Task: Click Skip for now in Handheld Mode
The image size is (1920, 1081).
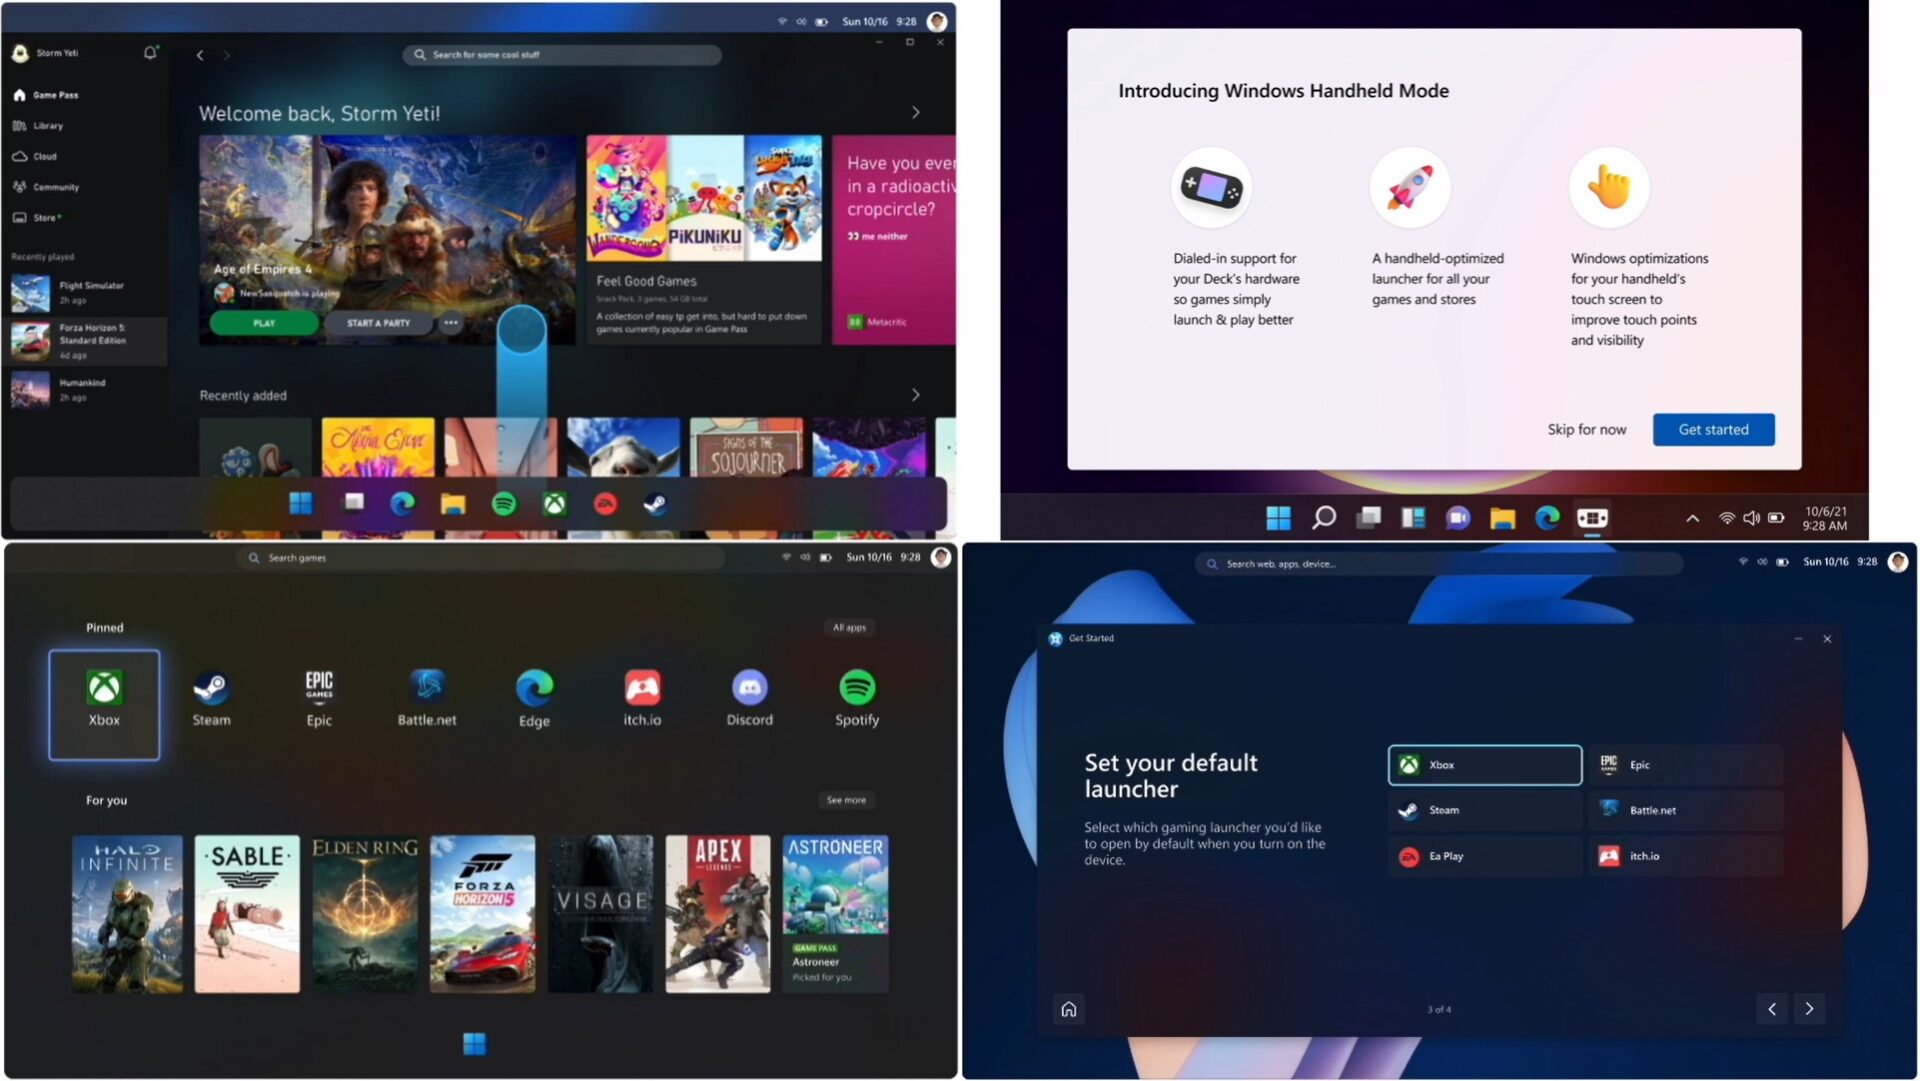Action: [1586, 428]
